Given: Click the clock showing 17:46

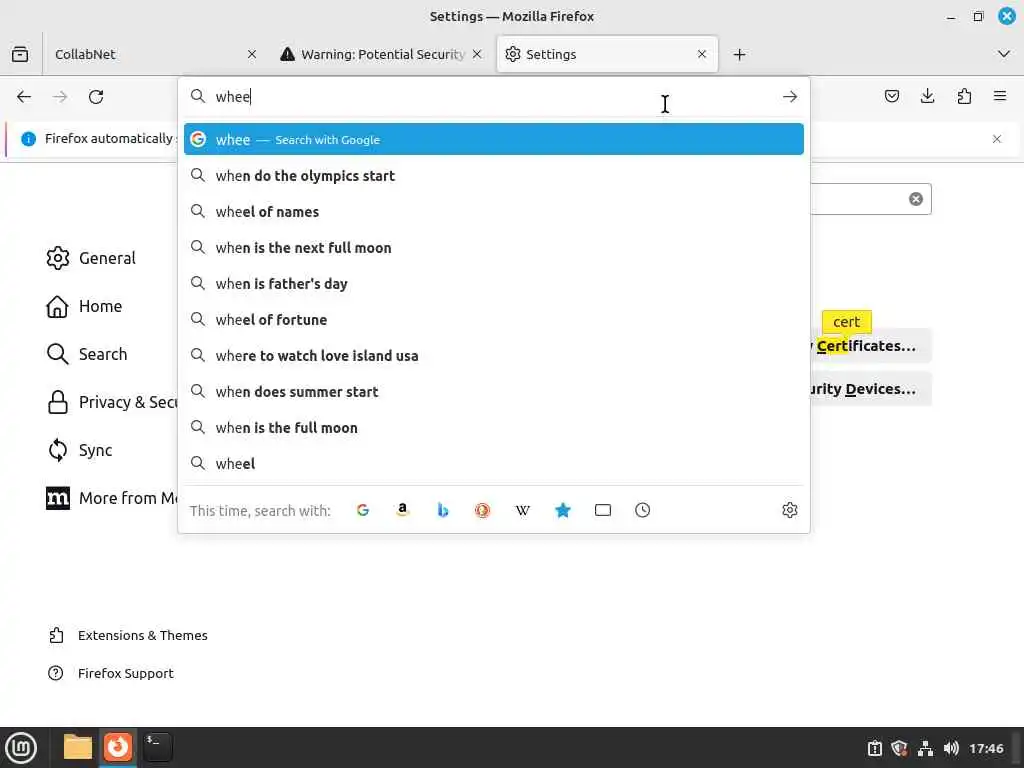Looking at the screenshot, I should 986,748.
